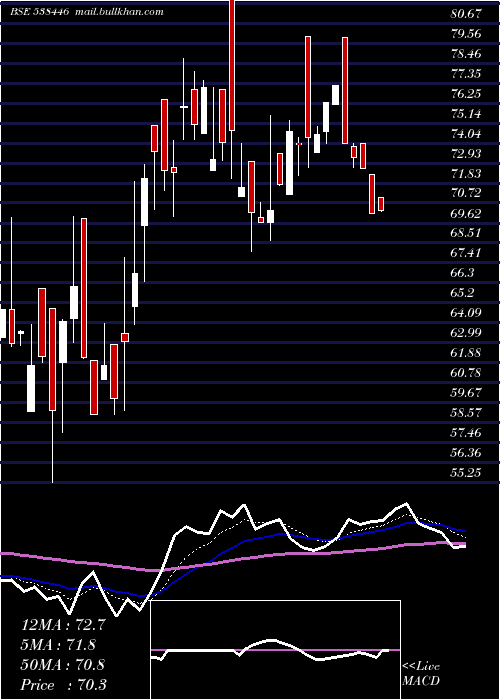Click the <<Live MACD label
This screenshot has width=500, height=700.
(421, 674)
